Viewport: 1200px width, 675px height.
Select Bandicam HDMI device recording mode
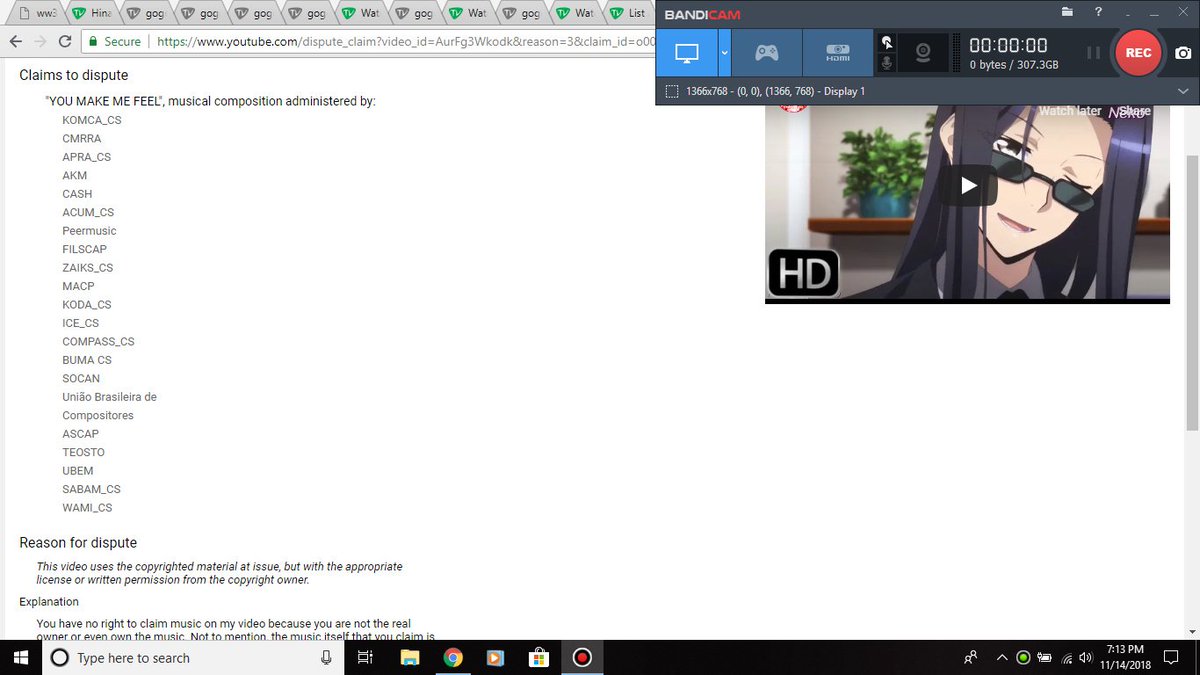tap(837, 53)
